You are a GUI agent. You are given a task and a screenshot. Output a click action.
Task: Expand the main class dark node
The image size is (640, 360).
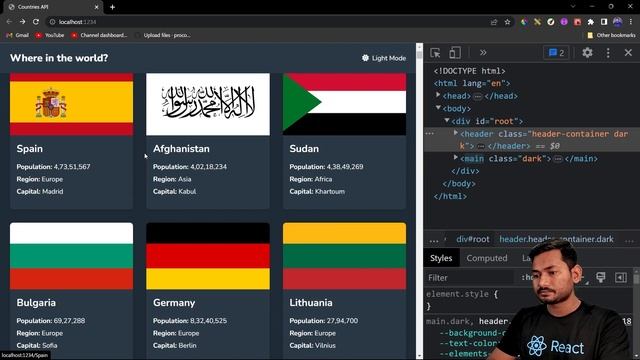(456, 158)
